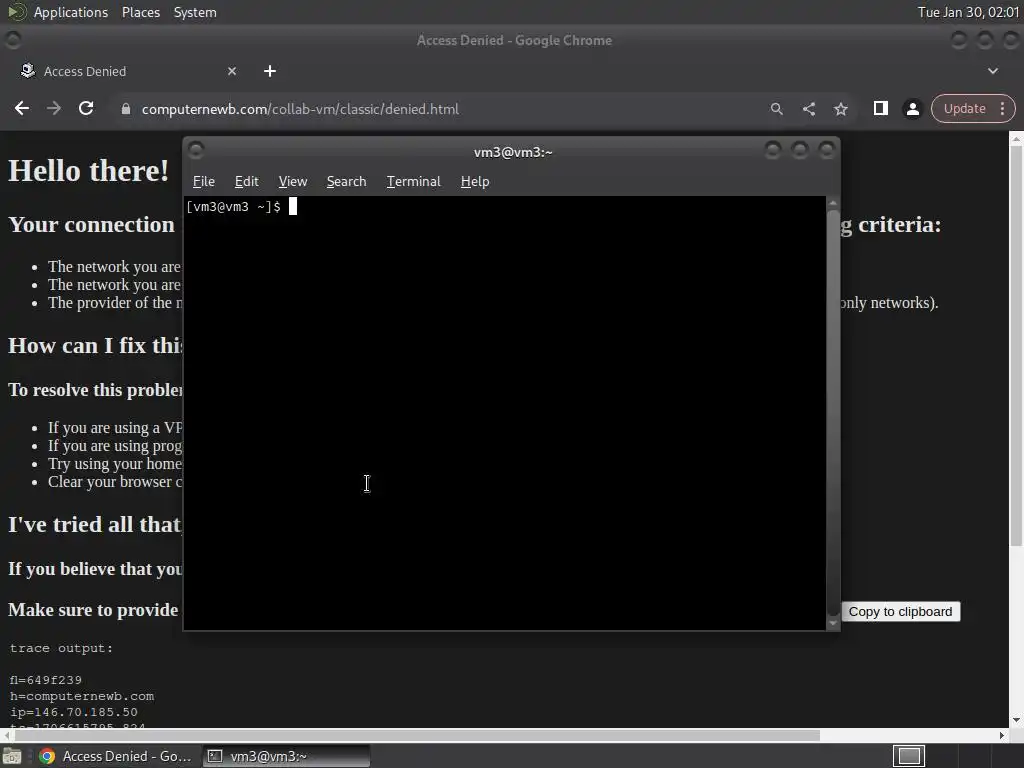The width and height of the screenshot is (1024, 768).
Task: Click the 'Hello there!' heading
Action: pyautogui.click(x=88, y=170)
